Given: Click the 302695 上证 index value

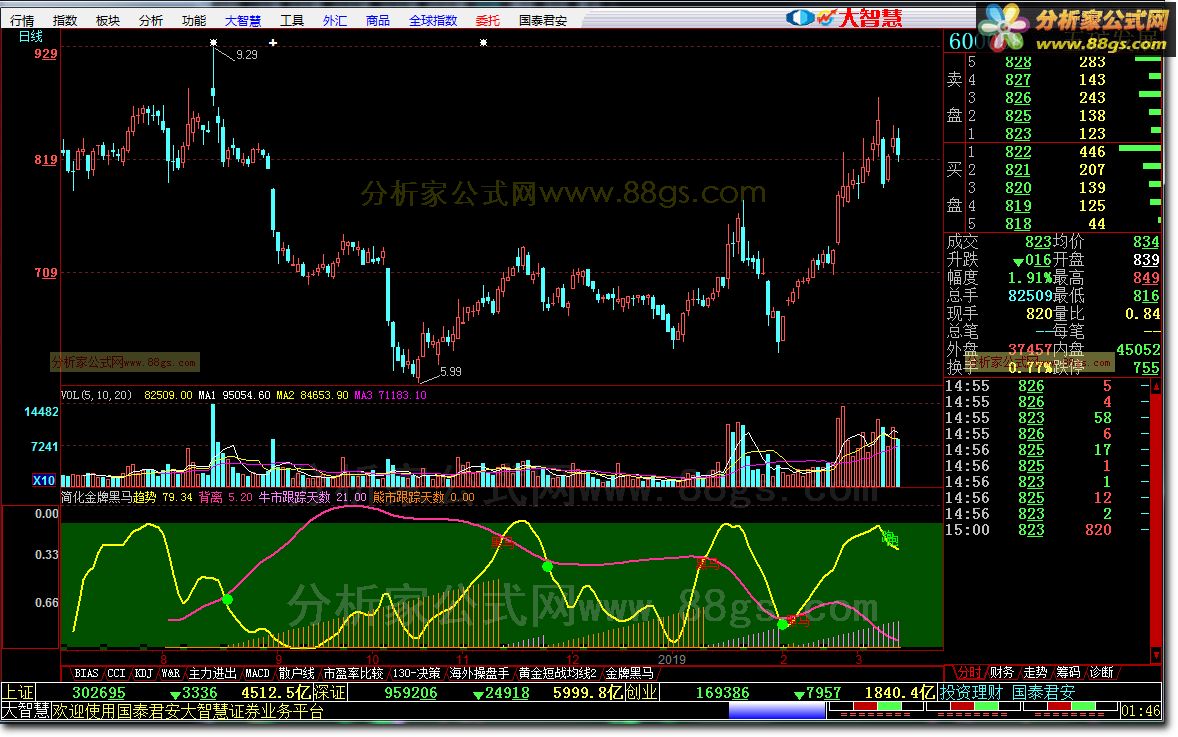Looking at the screenshot, I should [98, 693].
